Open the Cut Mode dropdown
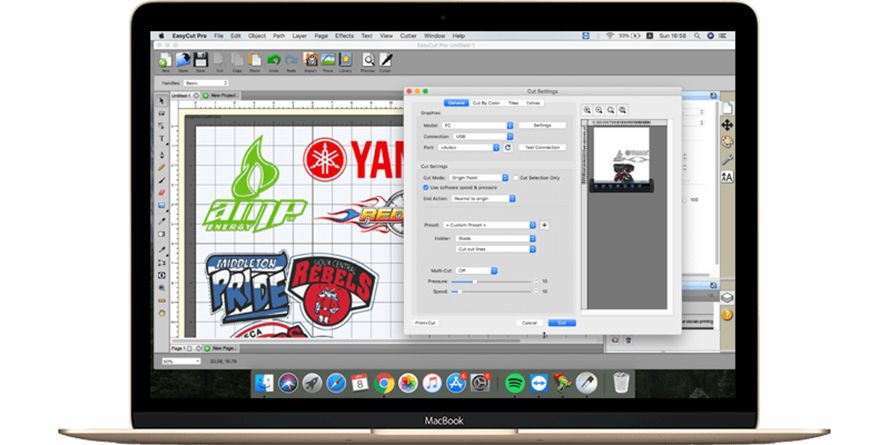The image size is (890, 445). click(x=478, y=177)
